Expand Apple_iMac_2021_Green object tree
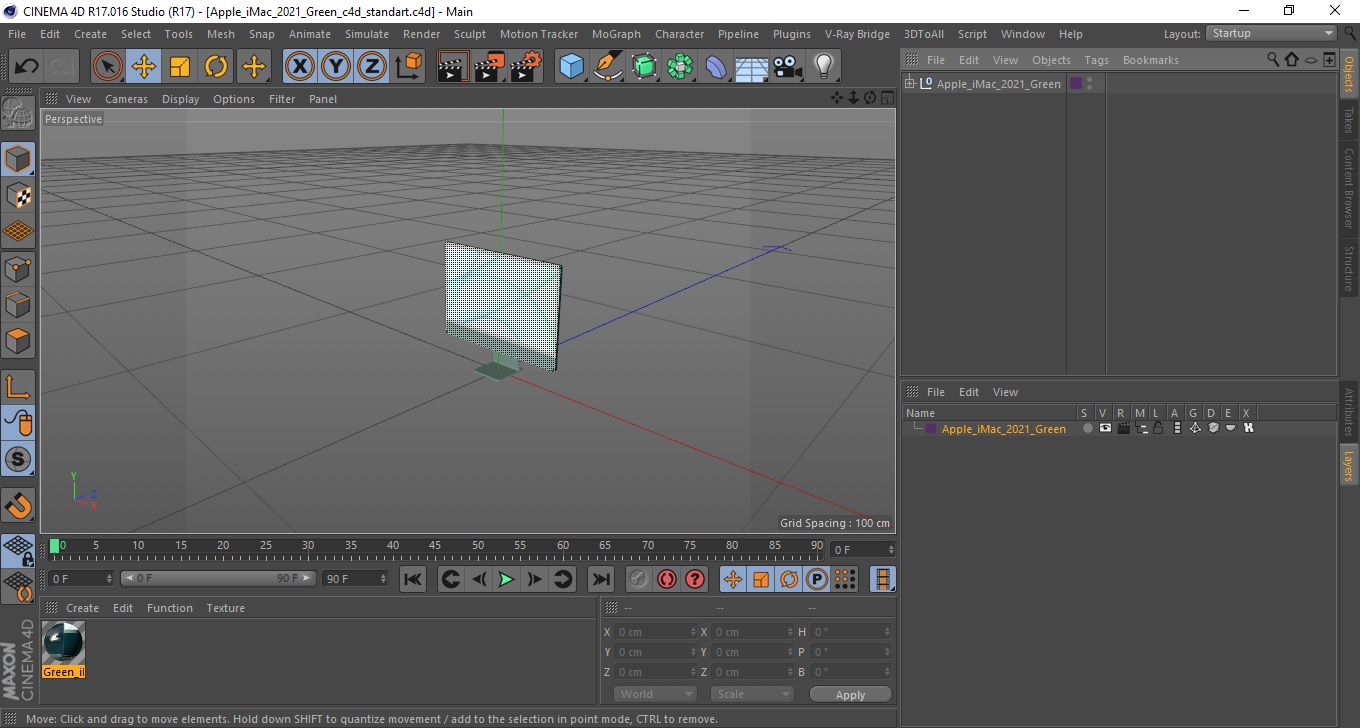 (910, 83)
